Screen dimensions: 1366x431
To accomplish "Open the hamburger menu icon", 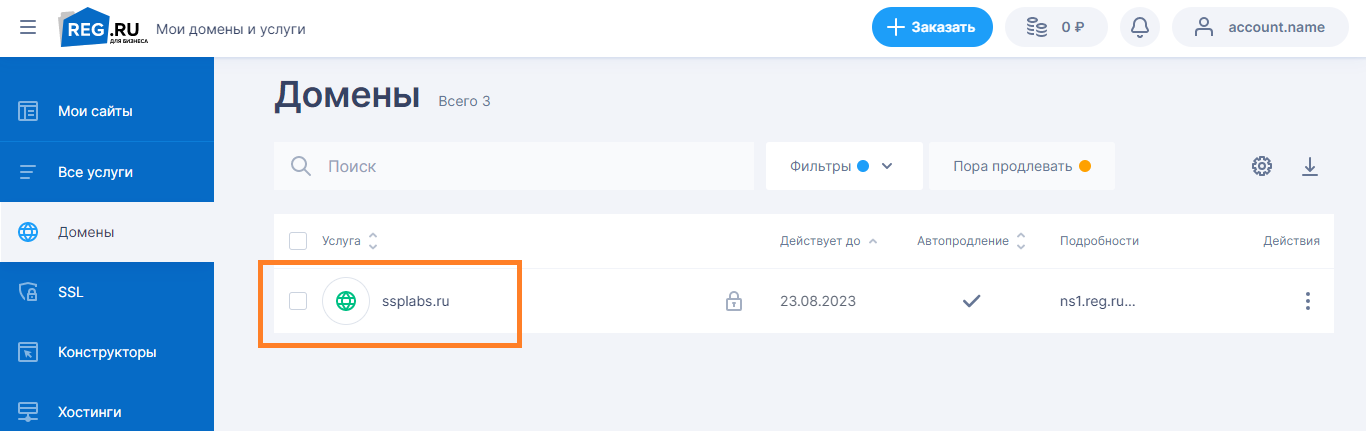I will (x=28, y=28).
